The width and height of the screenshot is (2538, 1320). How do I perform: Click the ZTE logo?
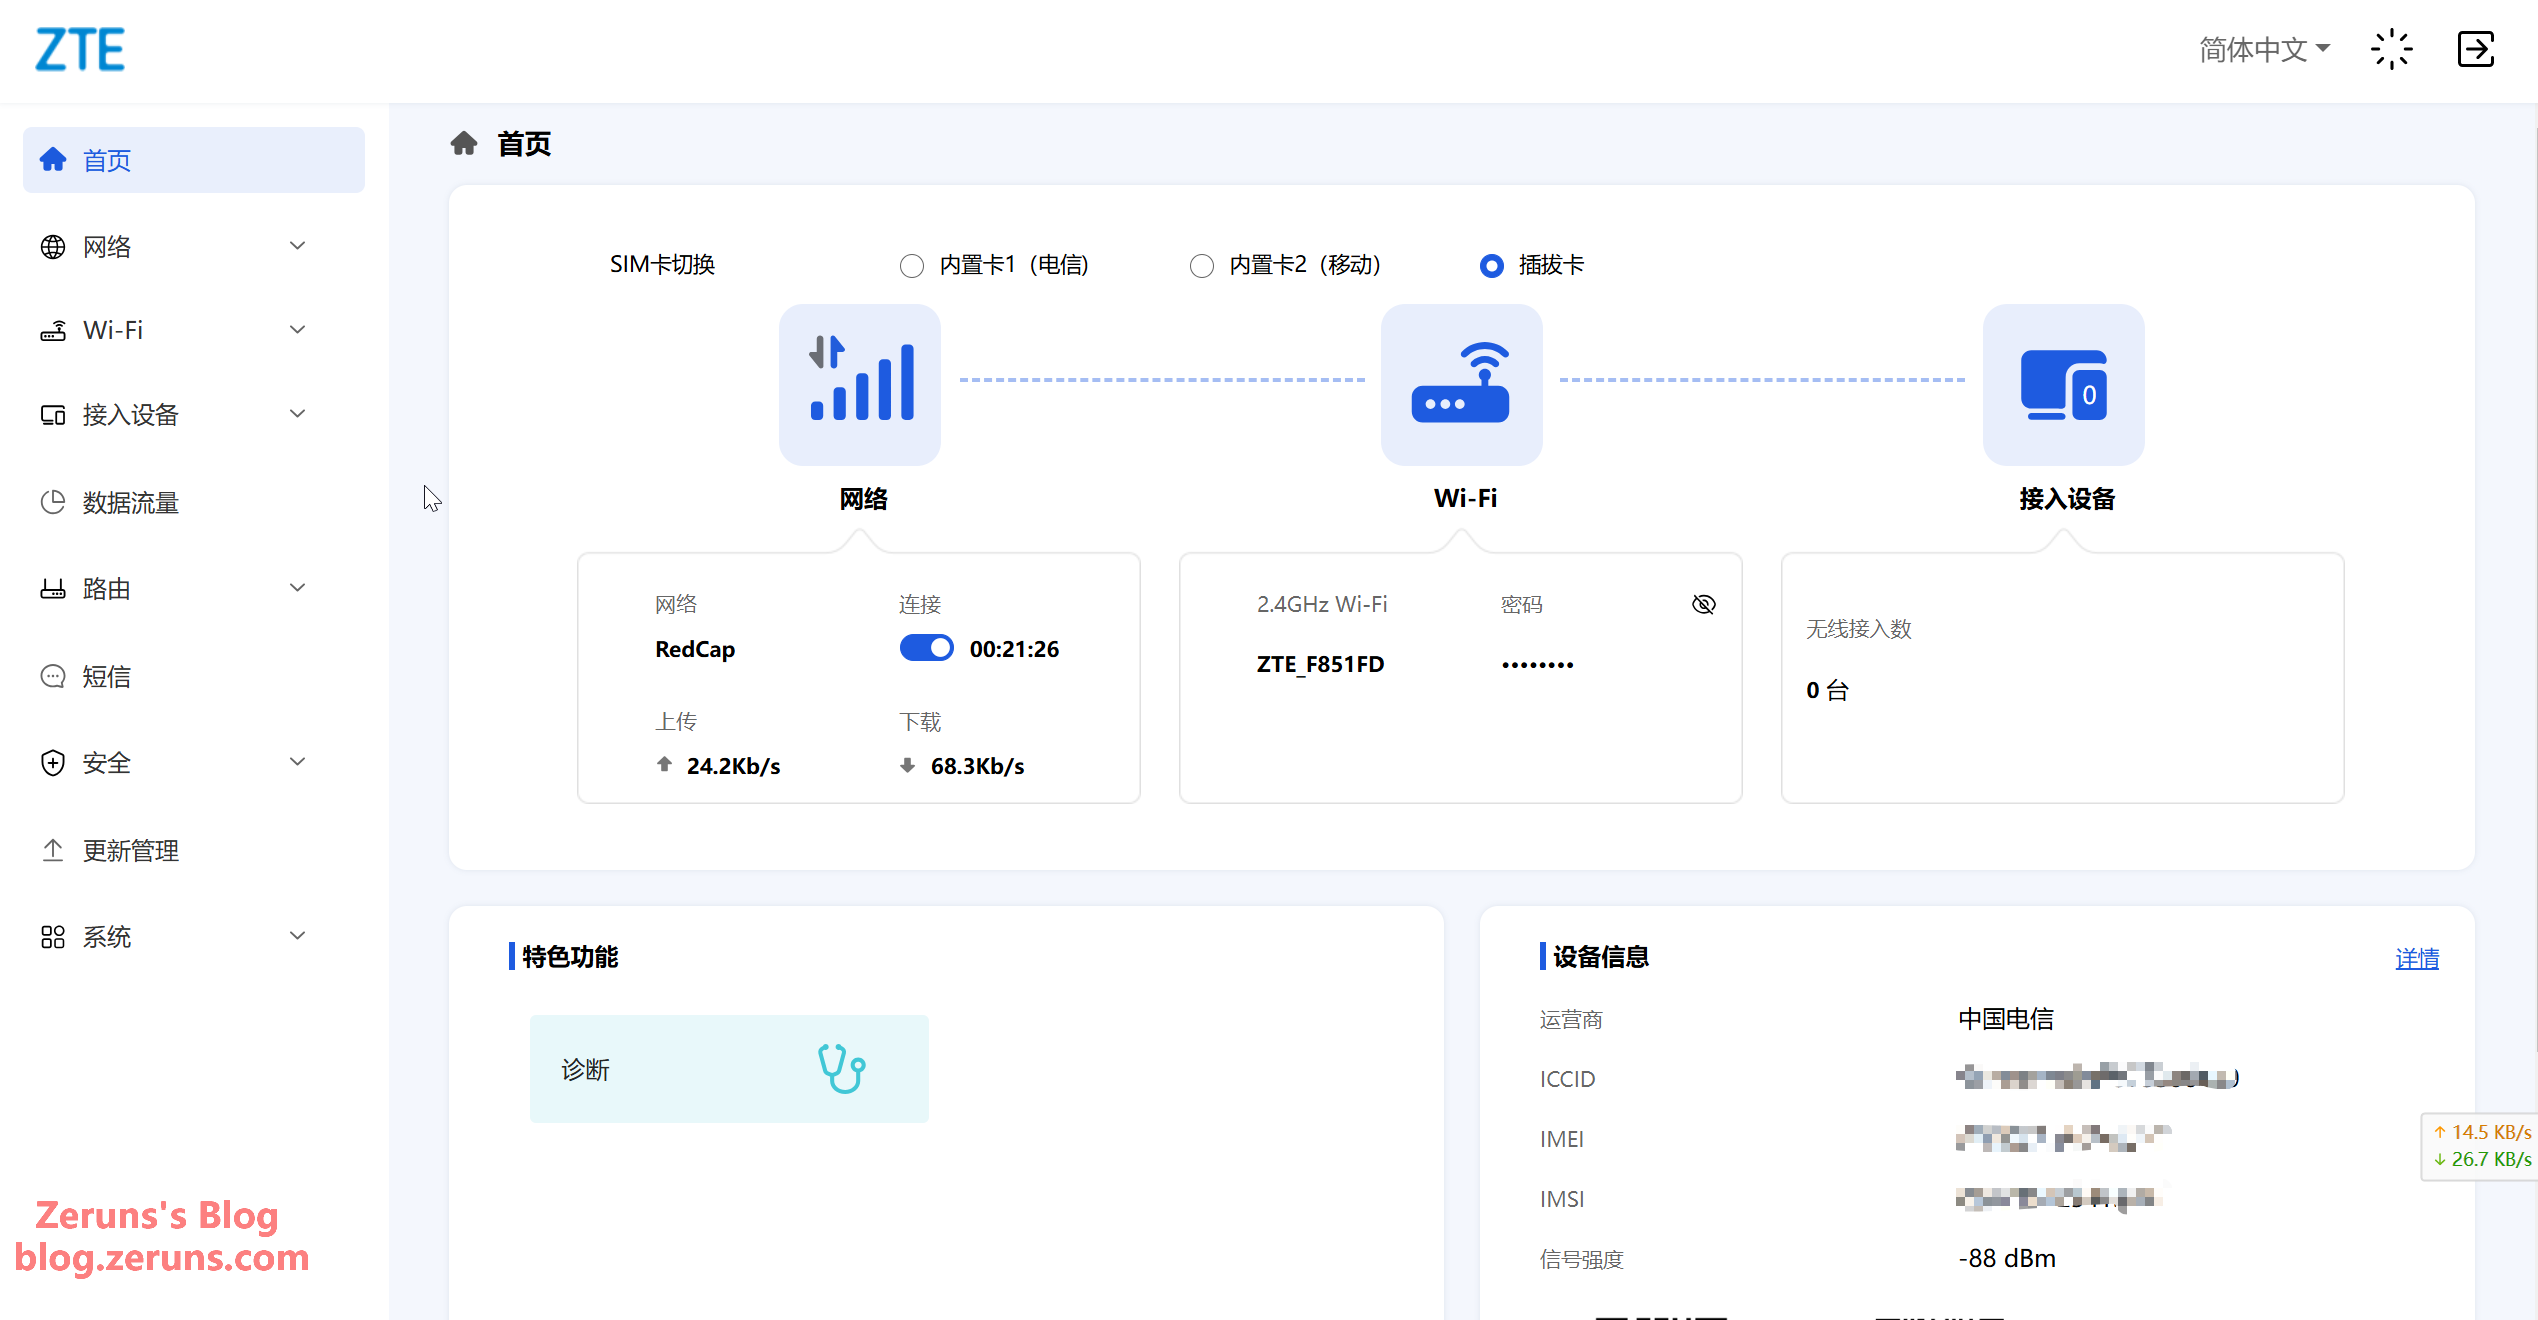tap(80, 49)
